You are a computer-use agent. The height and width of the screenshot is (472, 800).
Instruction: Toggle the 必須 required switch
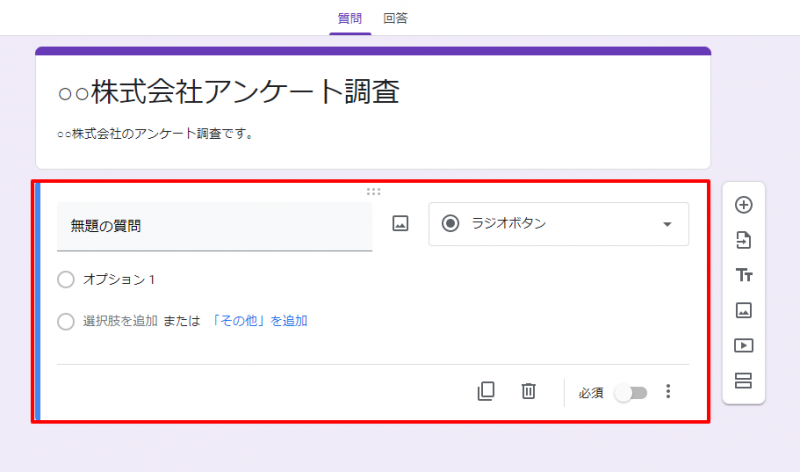(631, 393)
